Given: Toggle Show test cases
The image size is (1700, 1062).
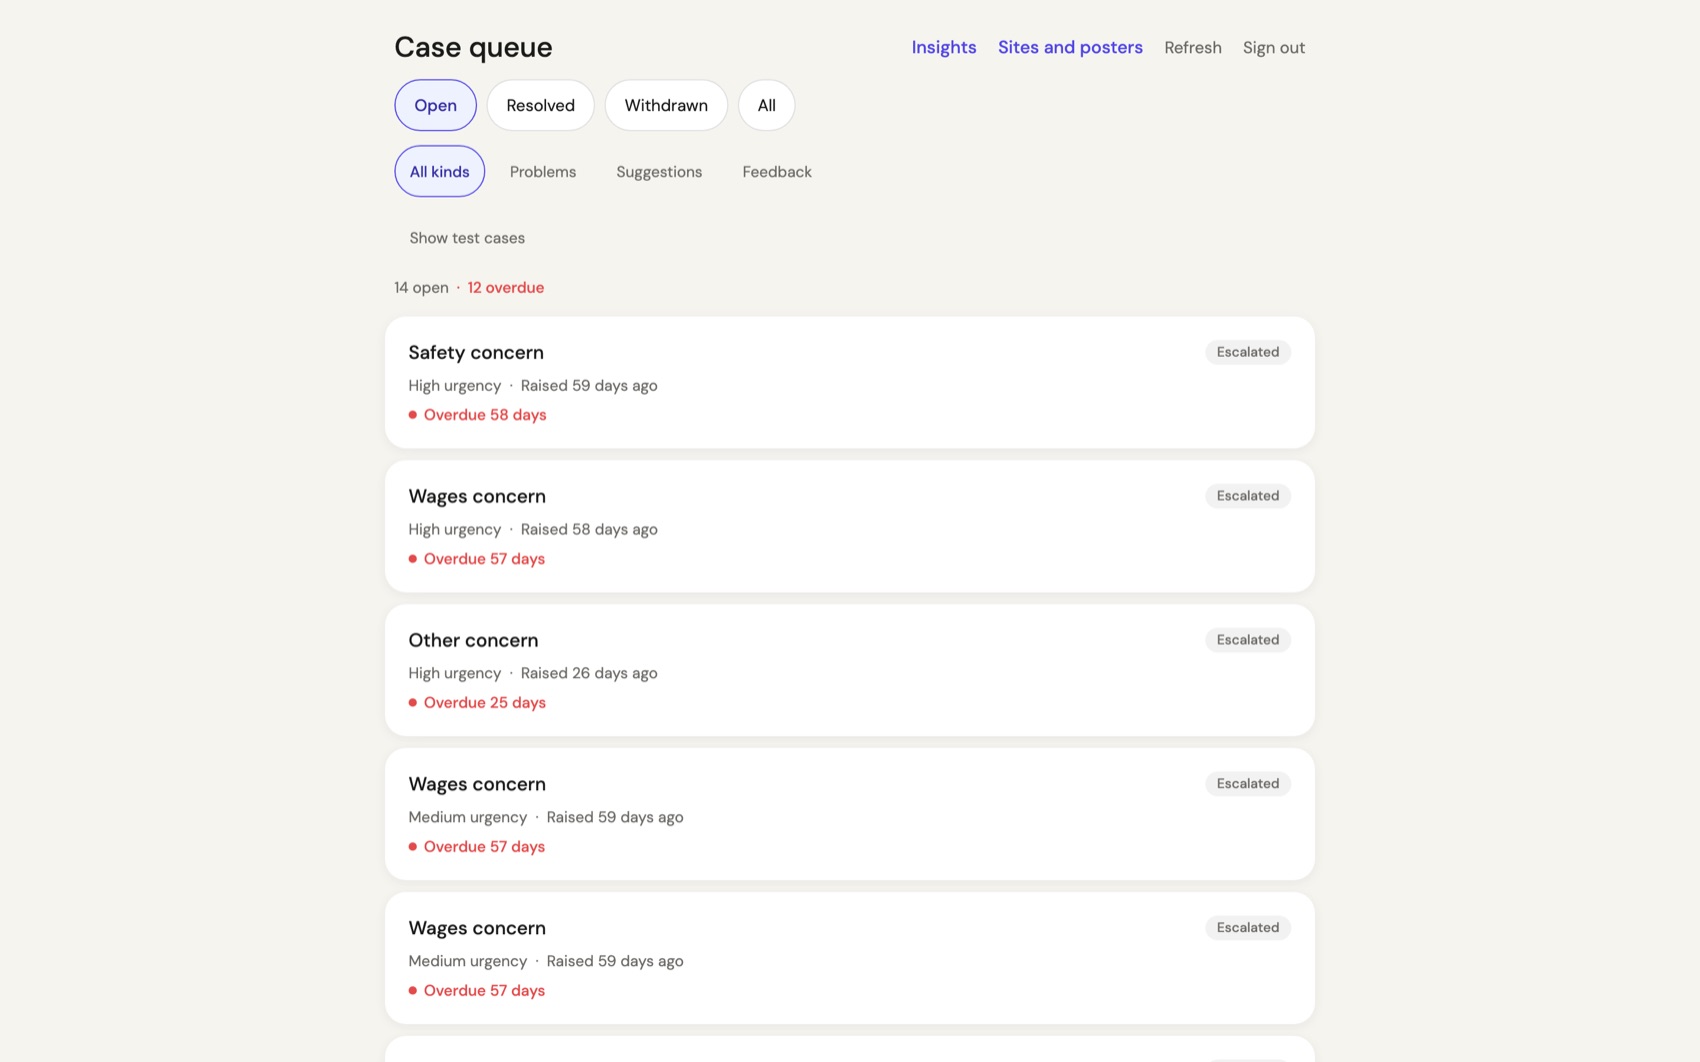Looking at the screenshot, I should coord(467,237).
